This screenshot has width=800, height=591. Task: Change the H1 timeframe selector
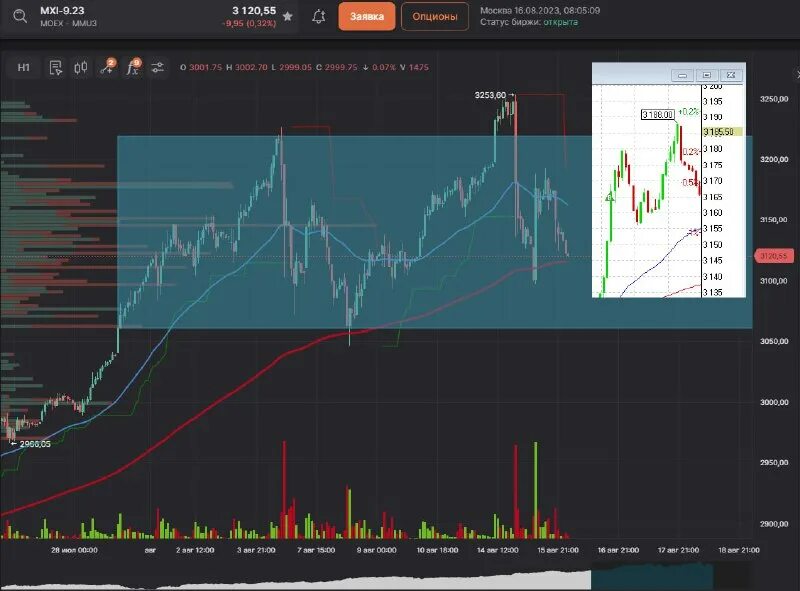[23, 67]
